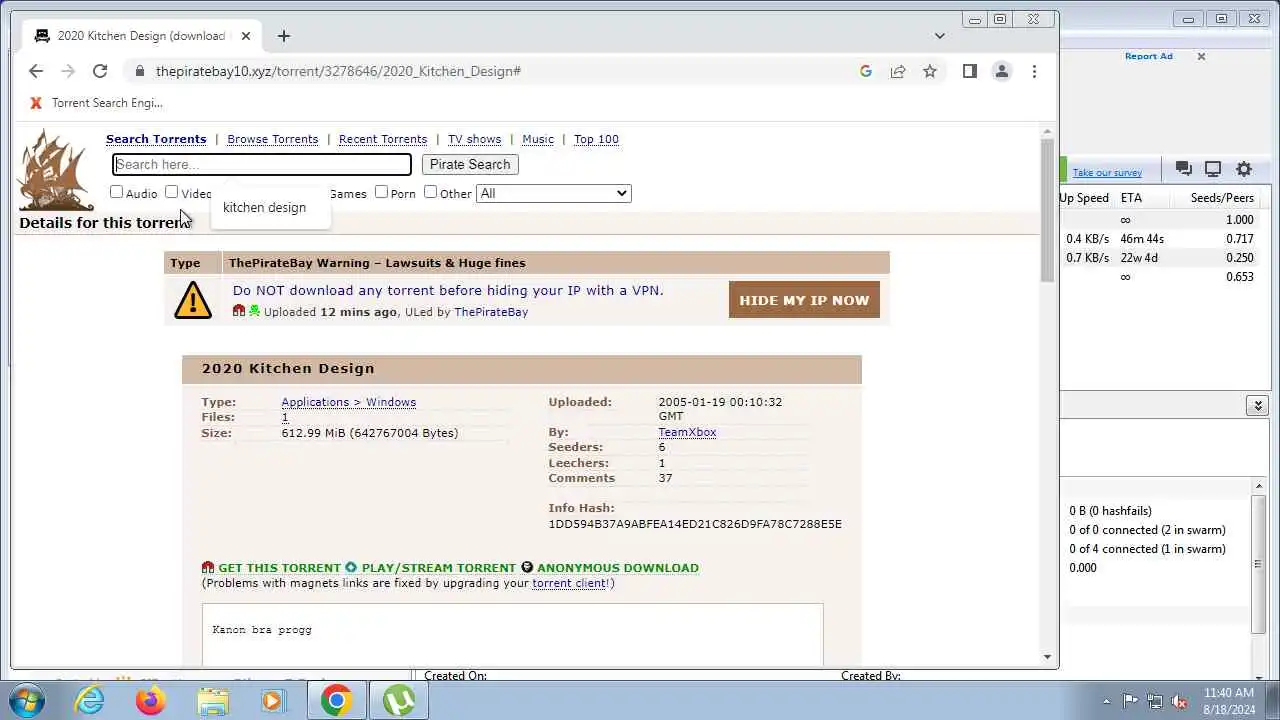Click Seeds/Peers column header in uTorrent

[x=1222, y=198]
